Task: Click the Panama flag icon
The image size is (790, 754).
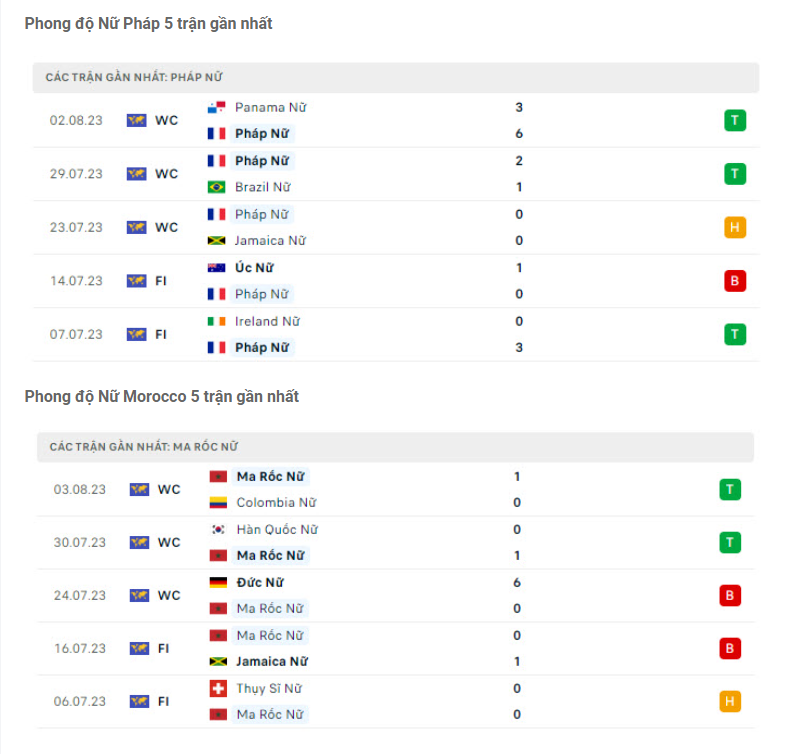Action: pos(216,108)
